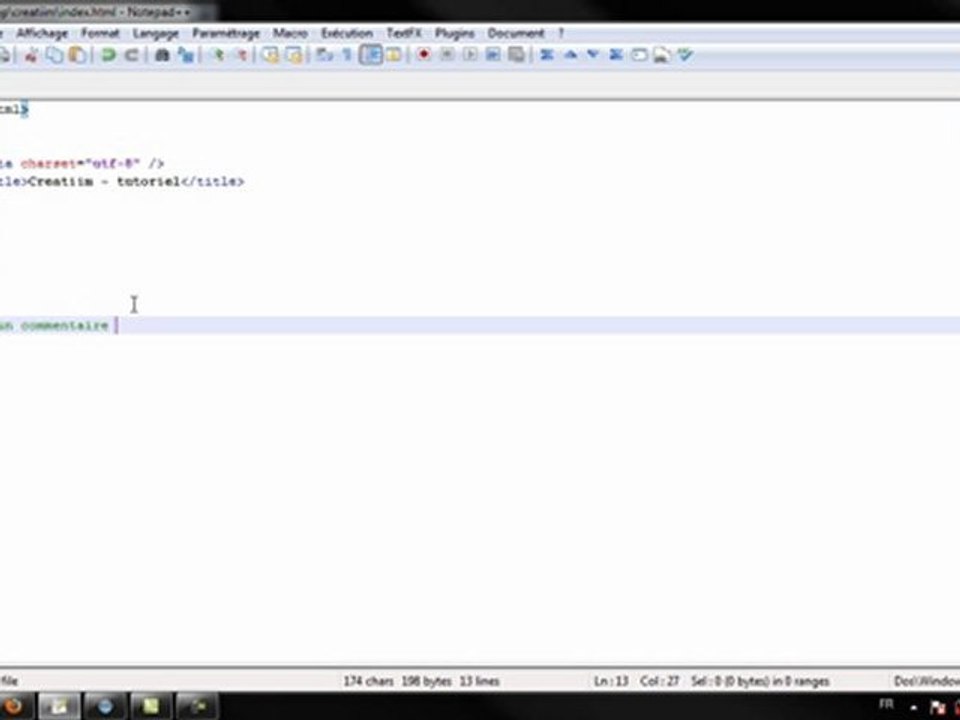Open the question mark help menu
This screenshot has height=720, width=960.
tap(560, 33)
